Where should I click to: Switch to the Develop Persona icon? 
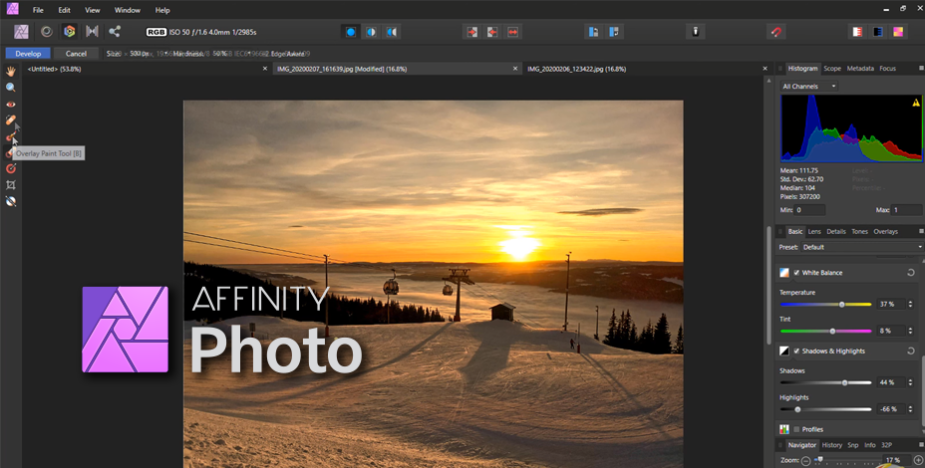[70, 32]
